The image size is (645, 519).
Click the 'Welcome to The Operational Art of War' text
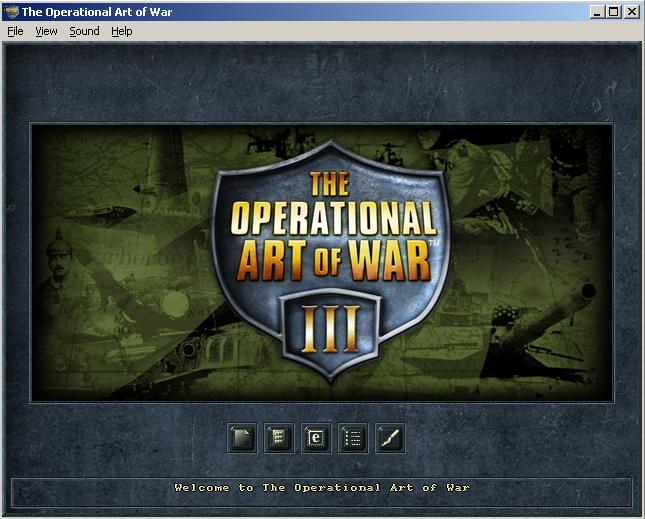pyautogui.click(x=322, y=488)
